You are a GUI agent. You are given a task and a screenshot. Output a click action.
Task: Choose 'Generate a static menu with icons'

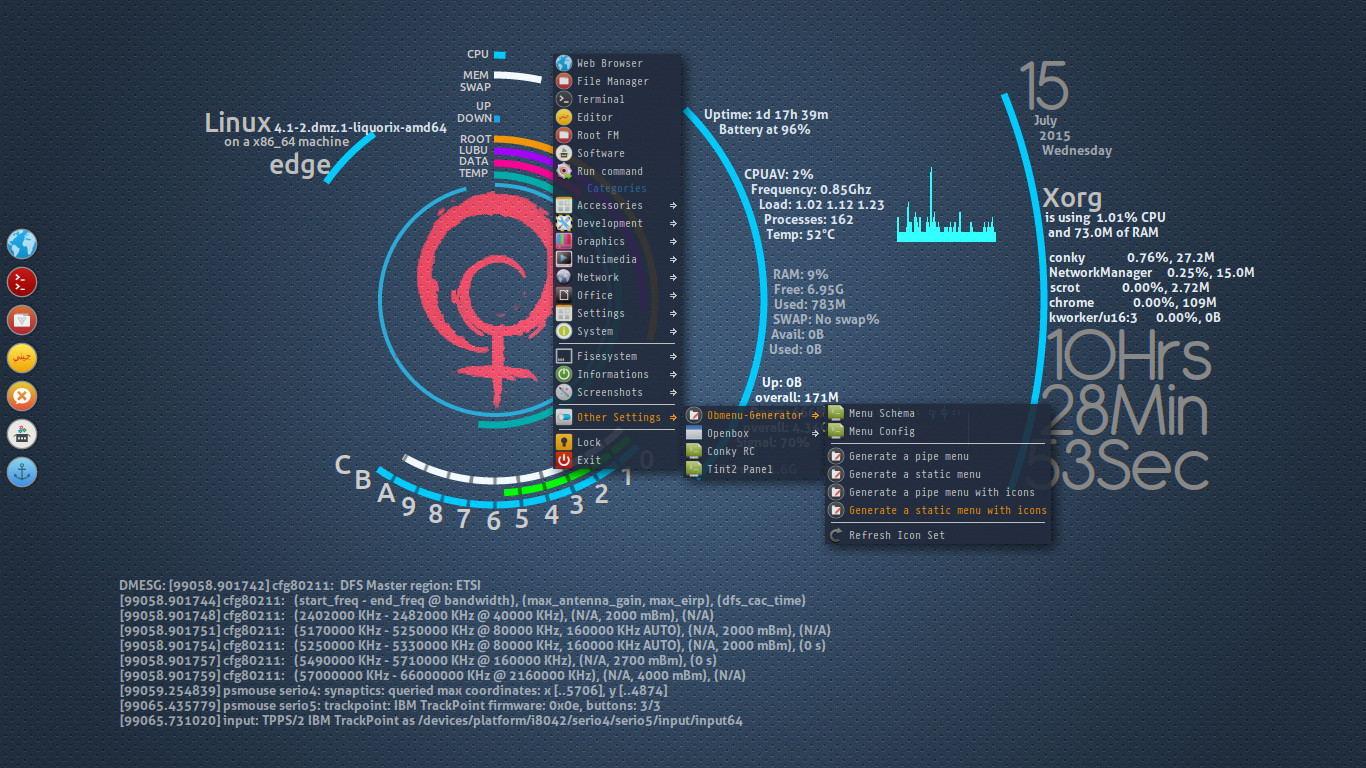click(939, 510)
